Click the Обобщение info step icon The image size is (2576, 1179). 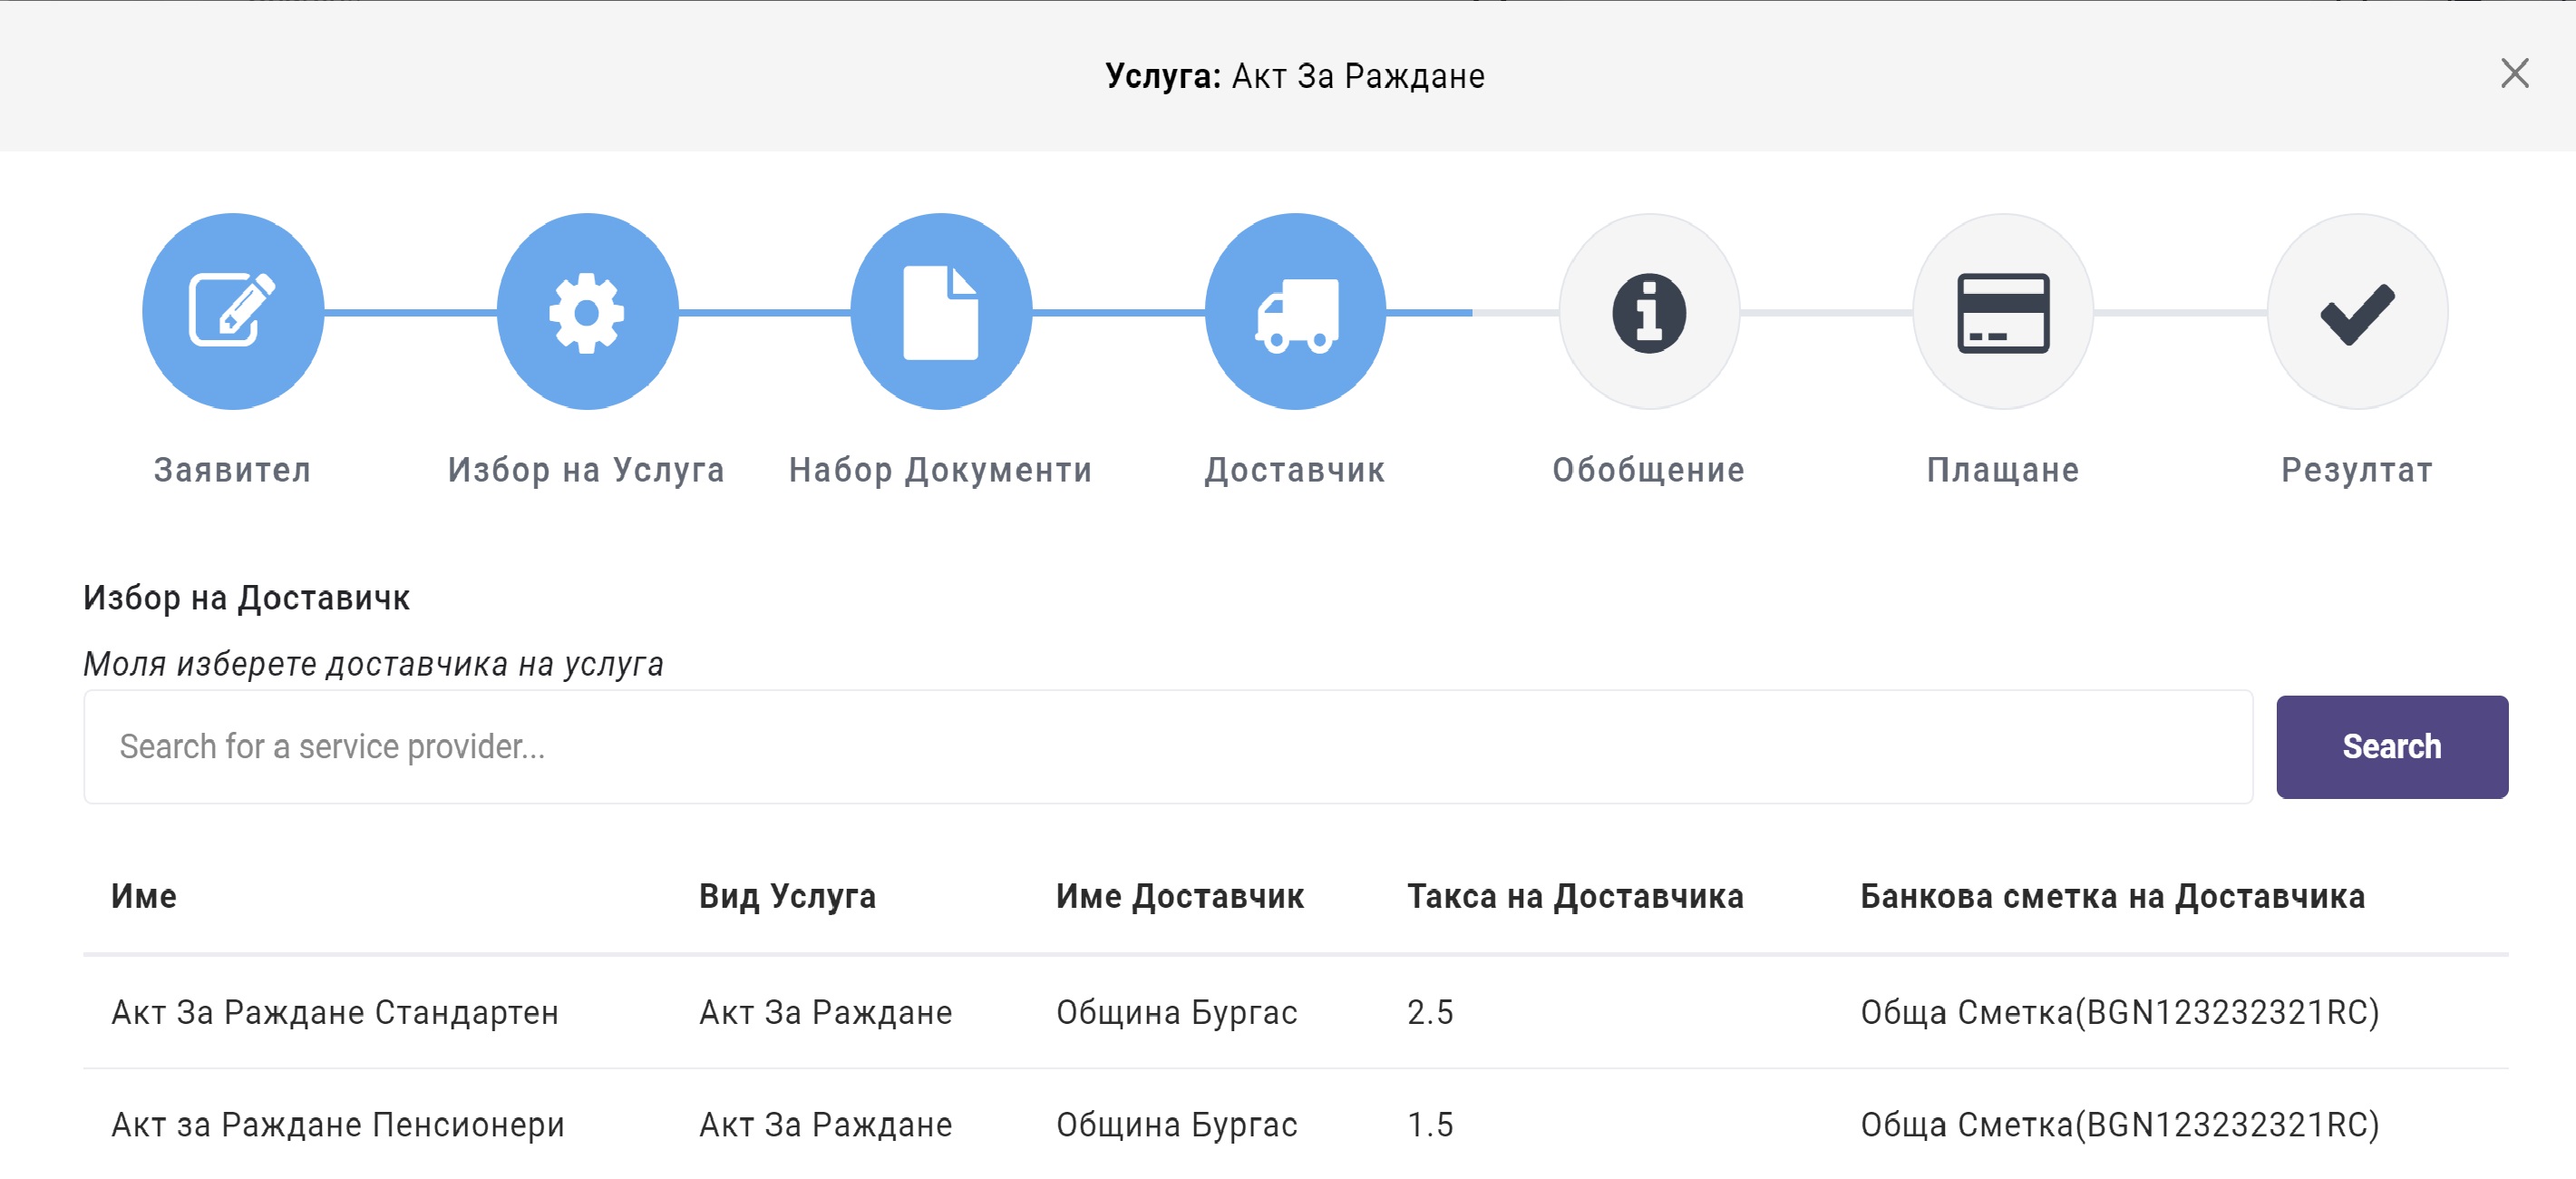point(1649,311)
